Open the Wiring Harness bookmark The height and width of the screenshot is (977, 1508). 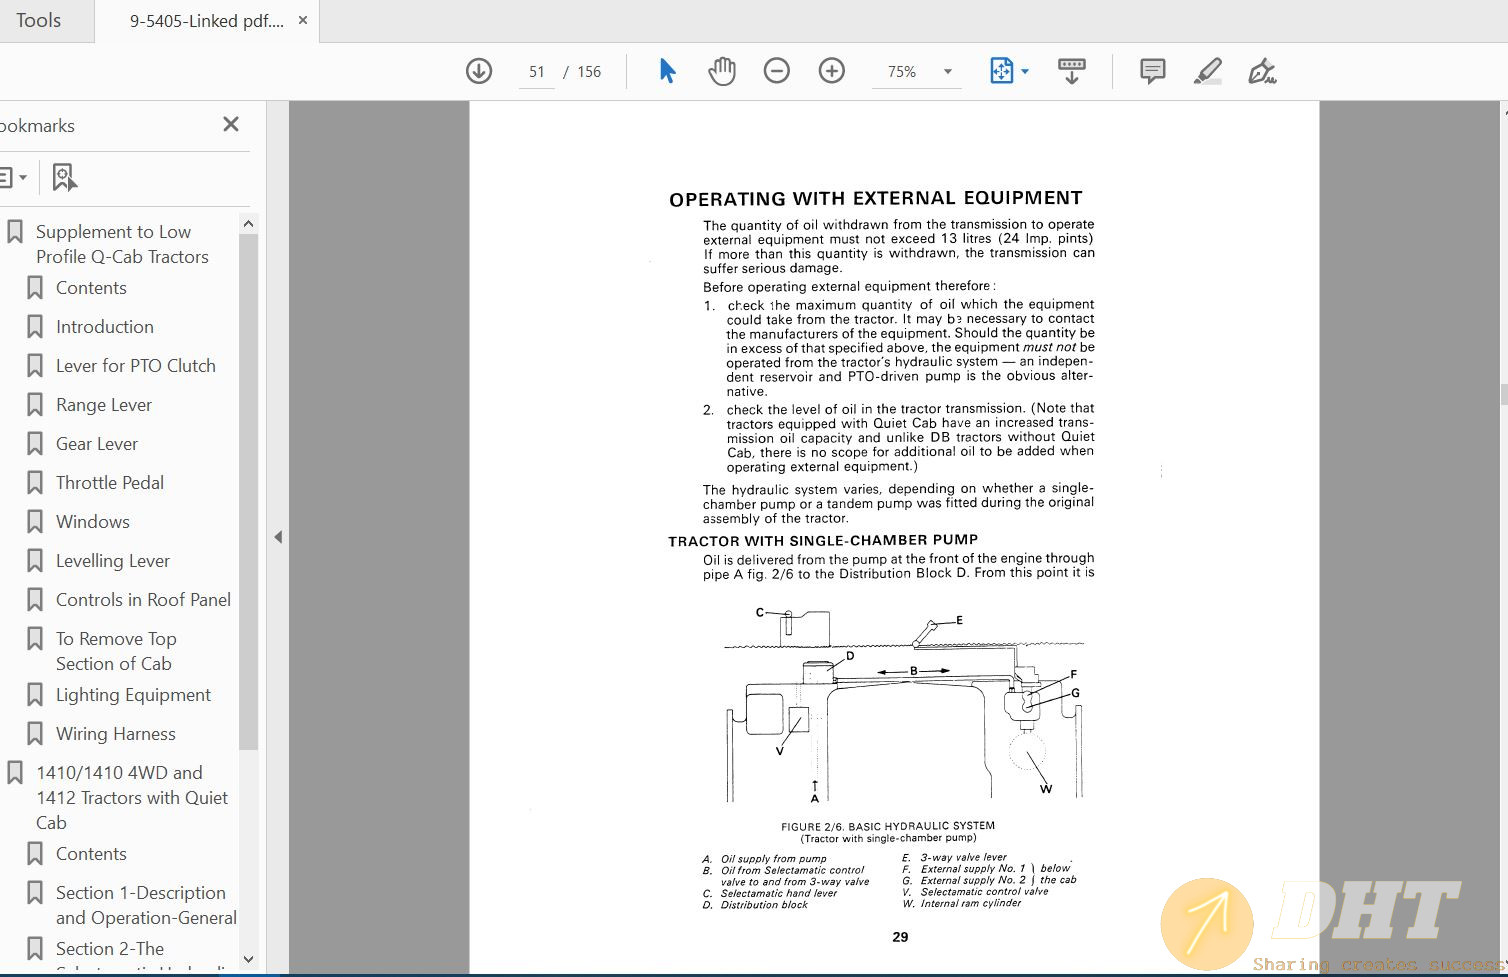(x=116, y=734)
